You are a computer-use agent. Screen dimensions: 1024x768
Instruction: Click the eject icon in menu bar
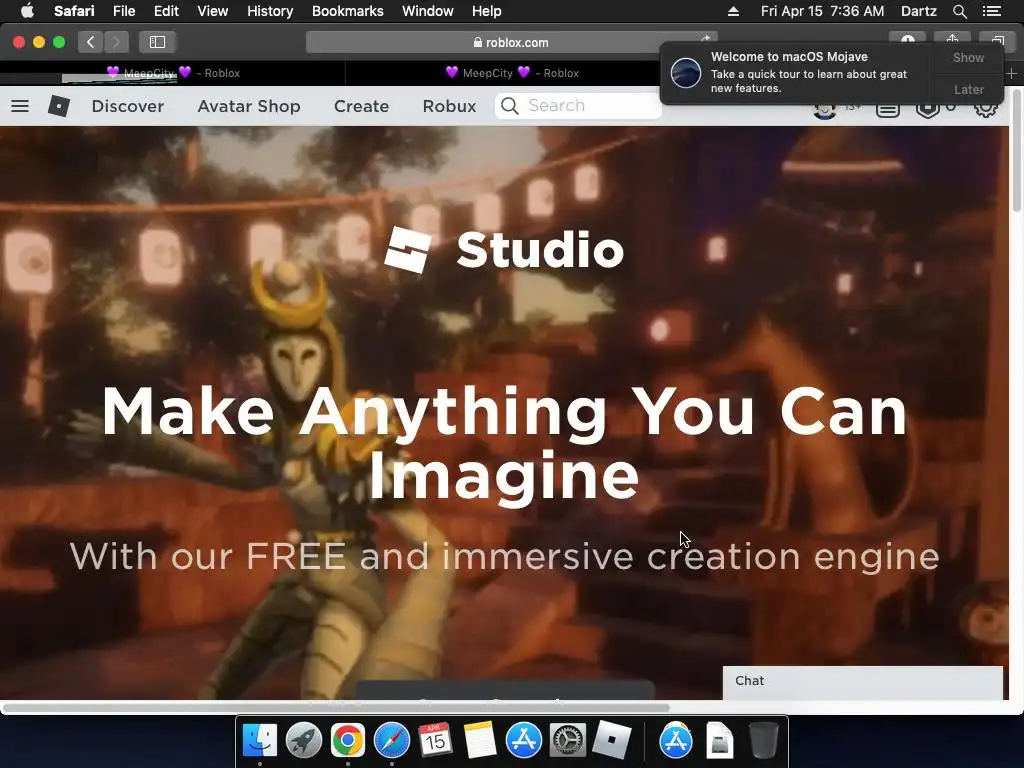[x=733, y=11]
